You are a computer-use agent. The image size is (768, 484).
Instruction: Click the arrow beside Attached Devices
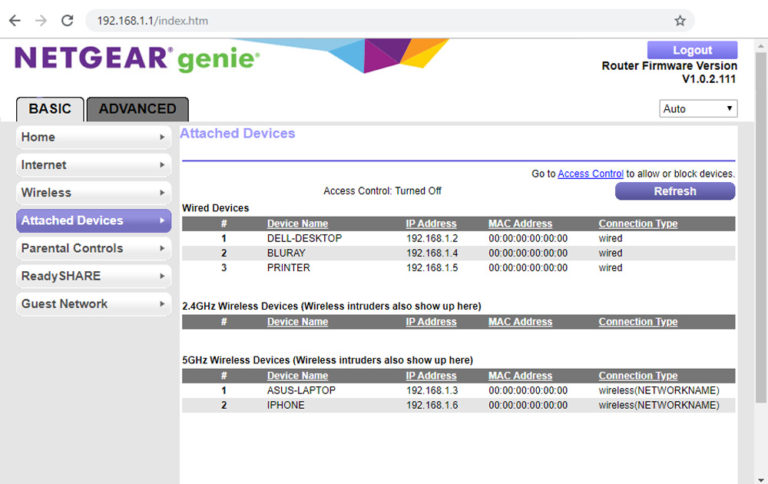coord(162,220)
